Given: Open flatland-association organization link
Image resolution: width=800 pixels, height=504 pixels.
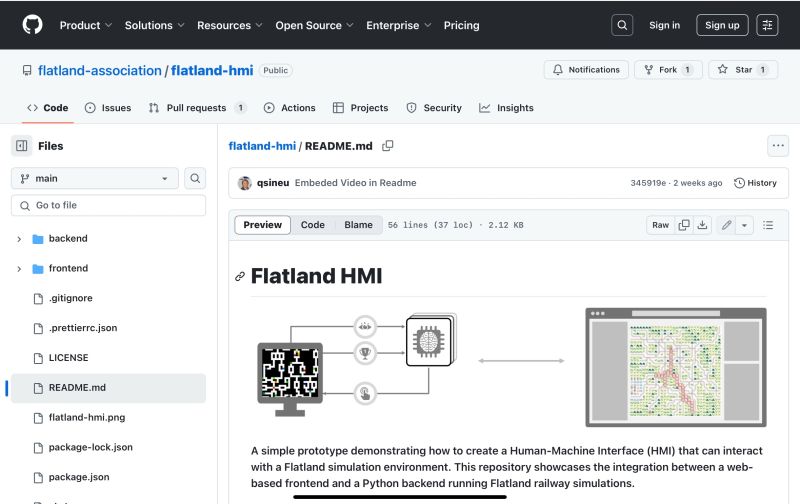Looking at the screenshot, I should 99,70.
